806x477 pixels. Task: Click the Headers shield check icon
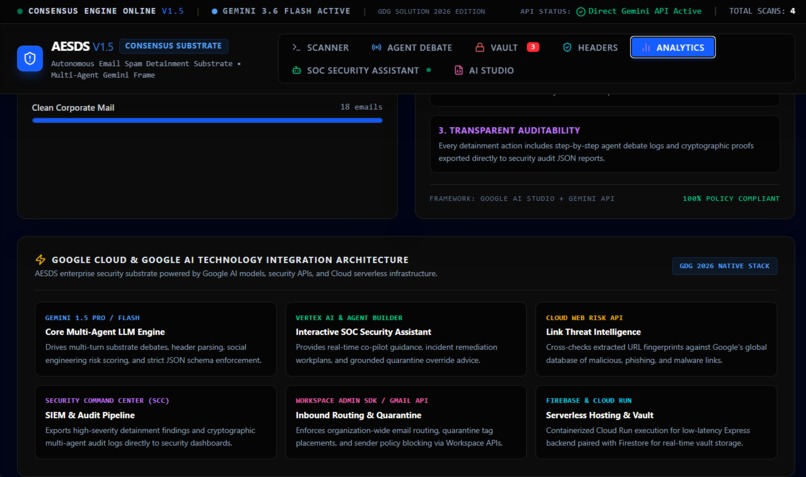[x=567, y=47]
